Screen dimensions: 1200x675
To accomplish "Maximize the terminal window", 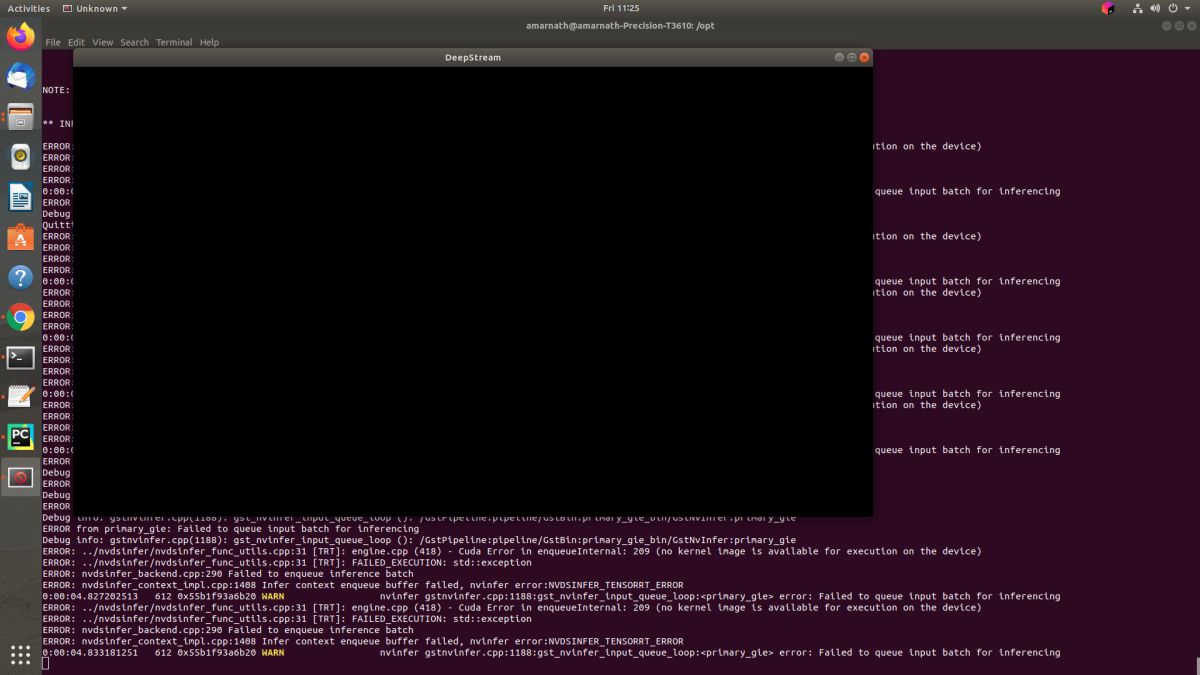I will (1178, 25).
